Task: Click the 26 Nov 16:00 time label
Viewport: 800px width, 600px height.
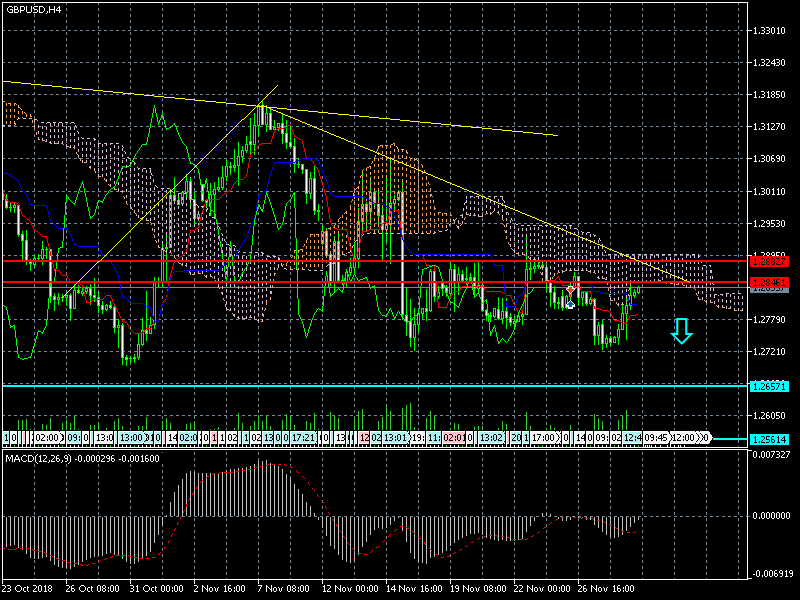Action: tap(606, 588)
